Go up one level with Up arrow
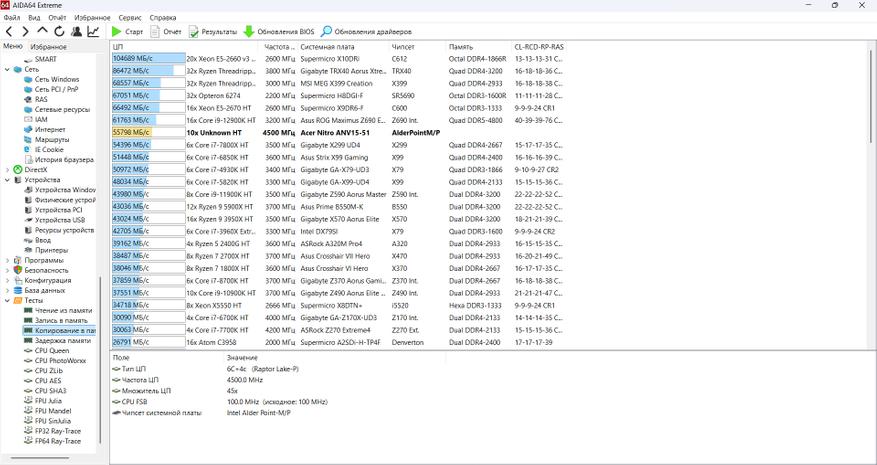Image resolution: width=877 pixels, height=465 pixels. (42, 31)
